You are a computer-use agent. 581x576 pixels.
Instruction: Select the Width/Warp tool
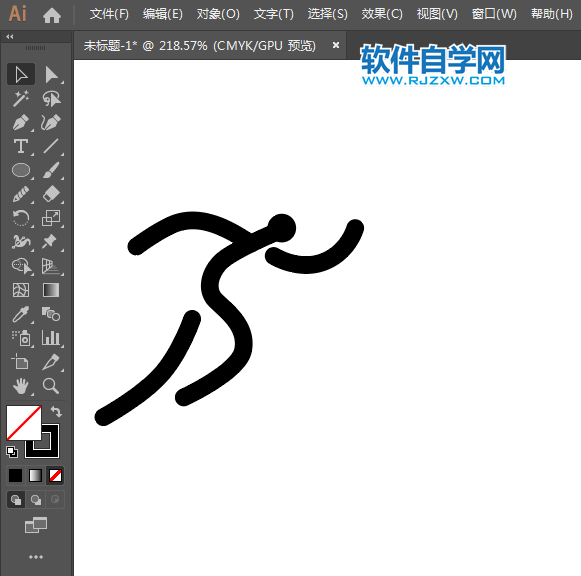coord(21,242)
